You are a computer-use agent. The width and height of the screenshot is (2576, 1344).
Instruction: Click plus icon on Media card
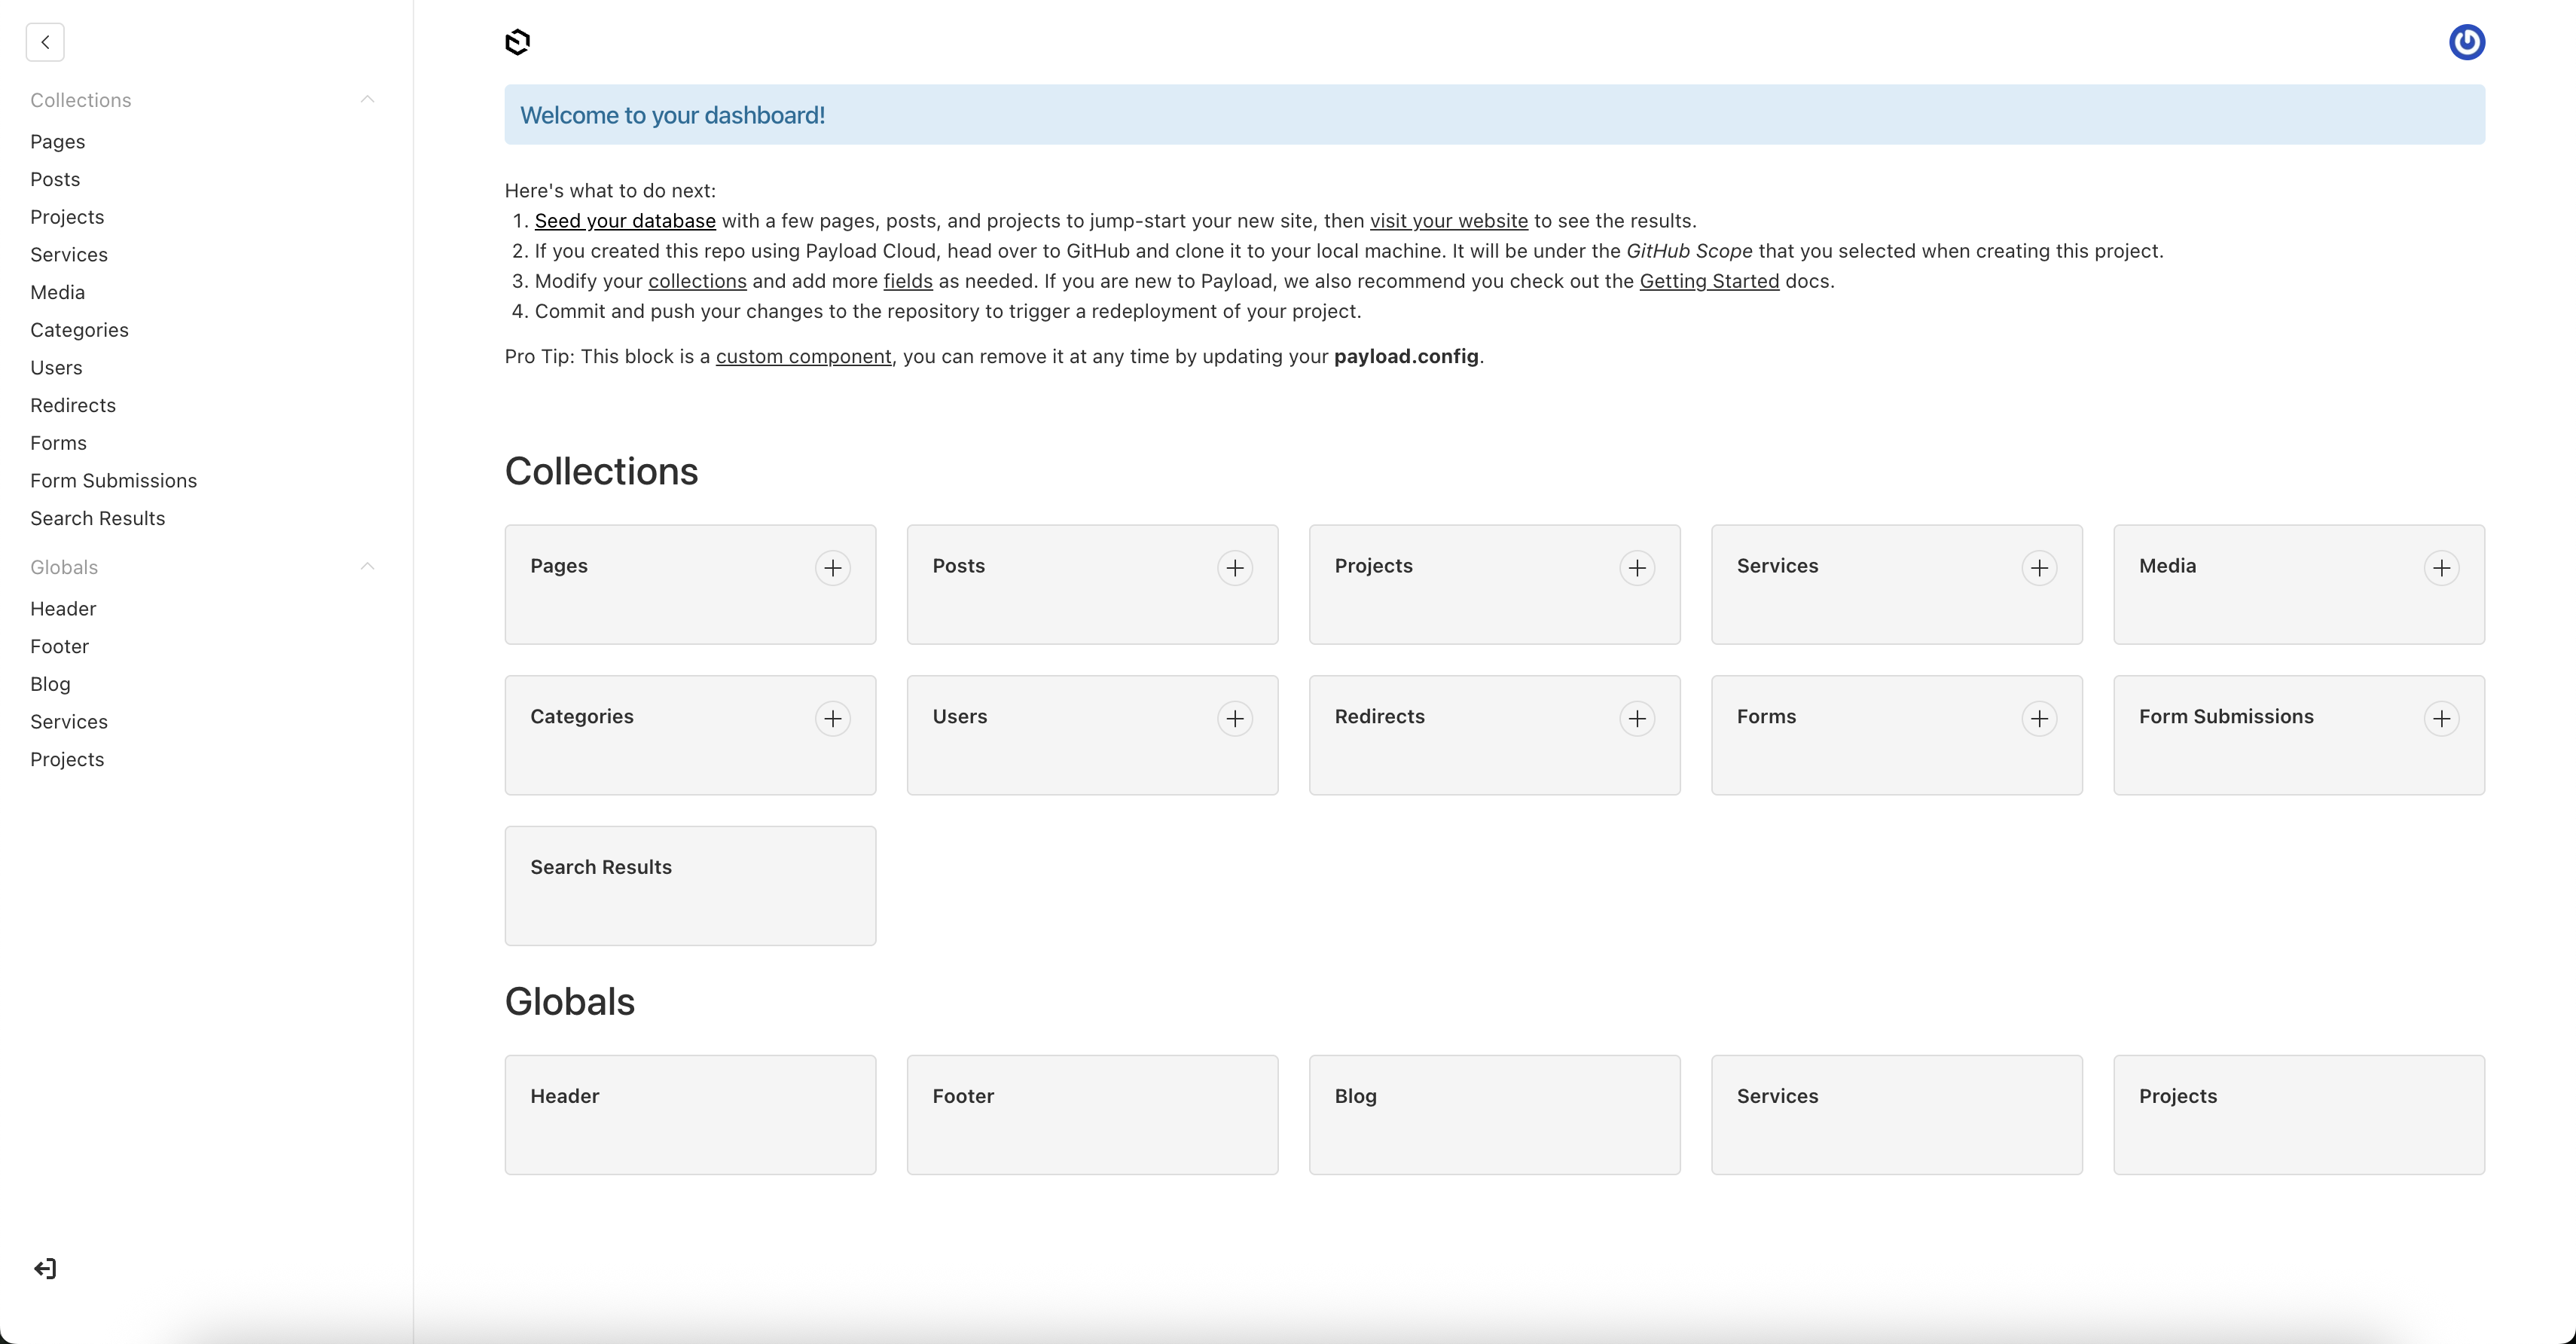(x=2441, y=568)
